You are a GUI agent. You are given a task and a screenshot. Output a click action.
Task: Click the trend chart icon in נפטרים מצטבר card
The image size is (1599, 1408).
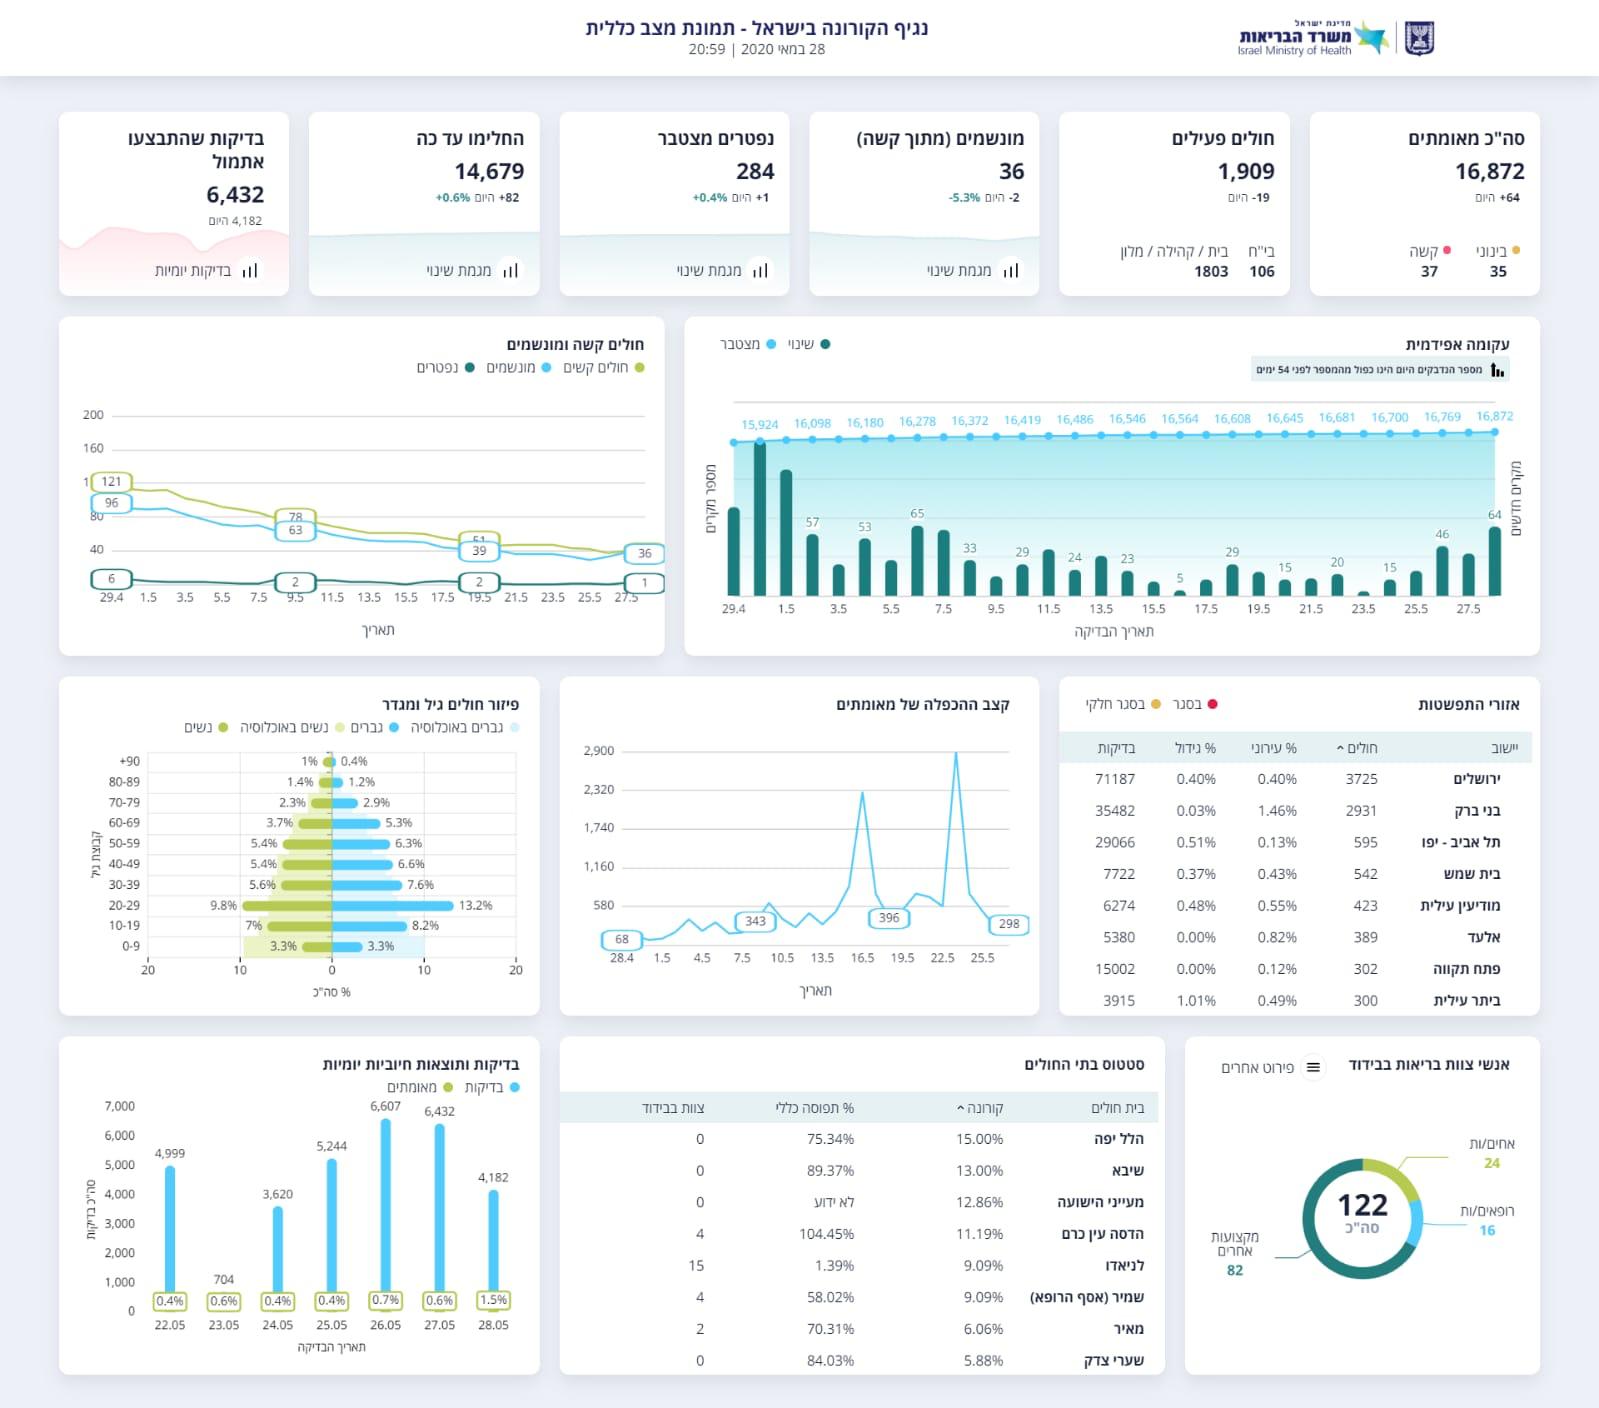coord(760,270)
